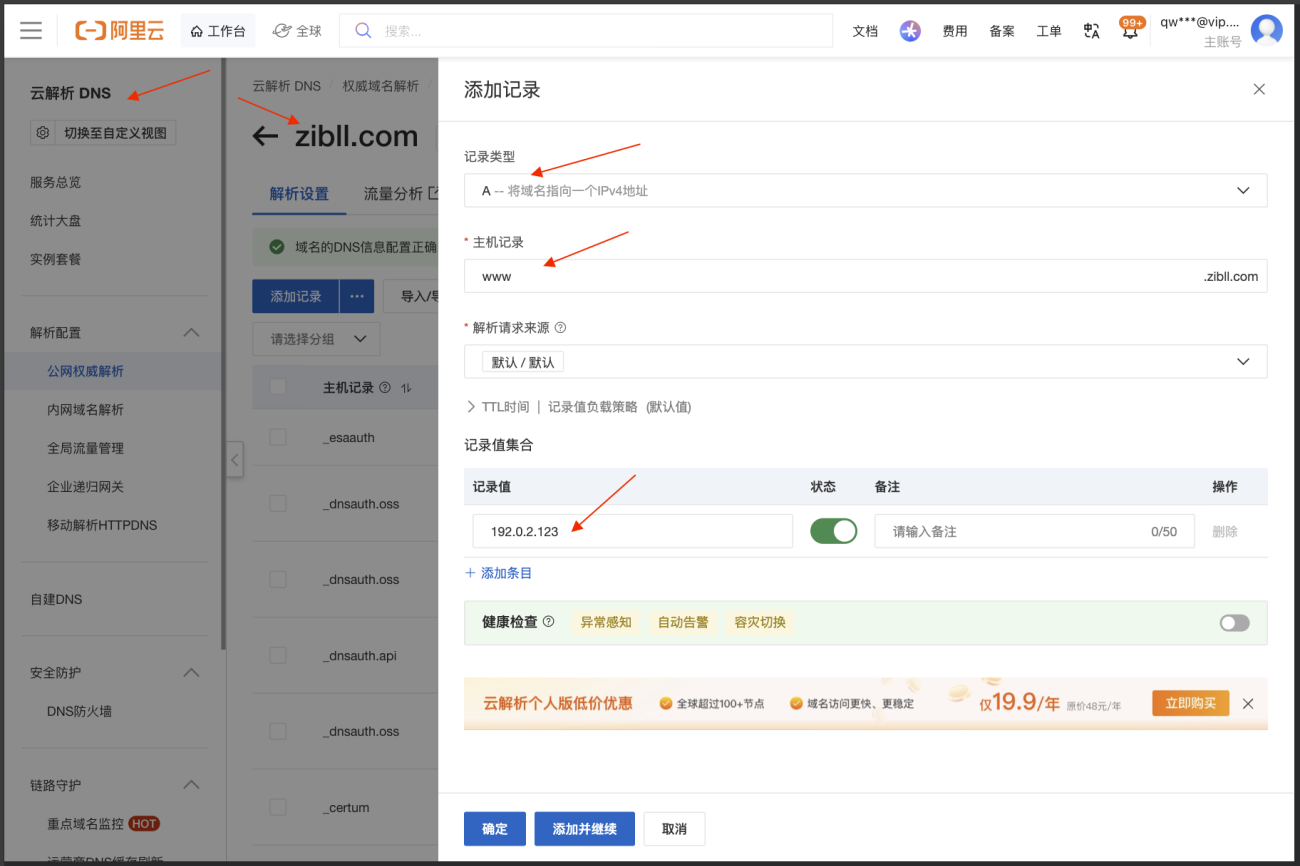Viewport: 1300px width, 866px height.
Task: Sort by 主机记录 column icon
Action: coord(406,387)
